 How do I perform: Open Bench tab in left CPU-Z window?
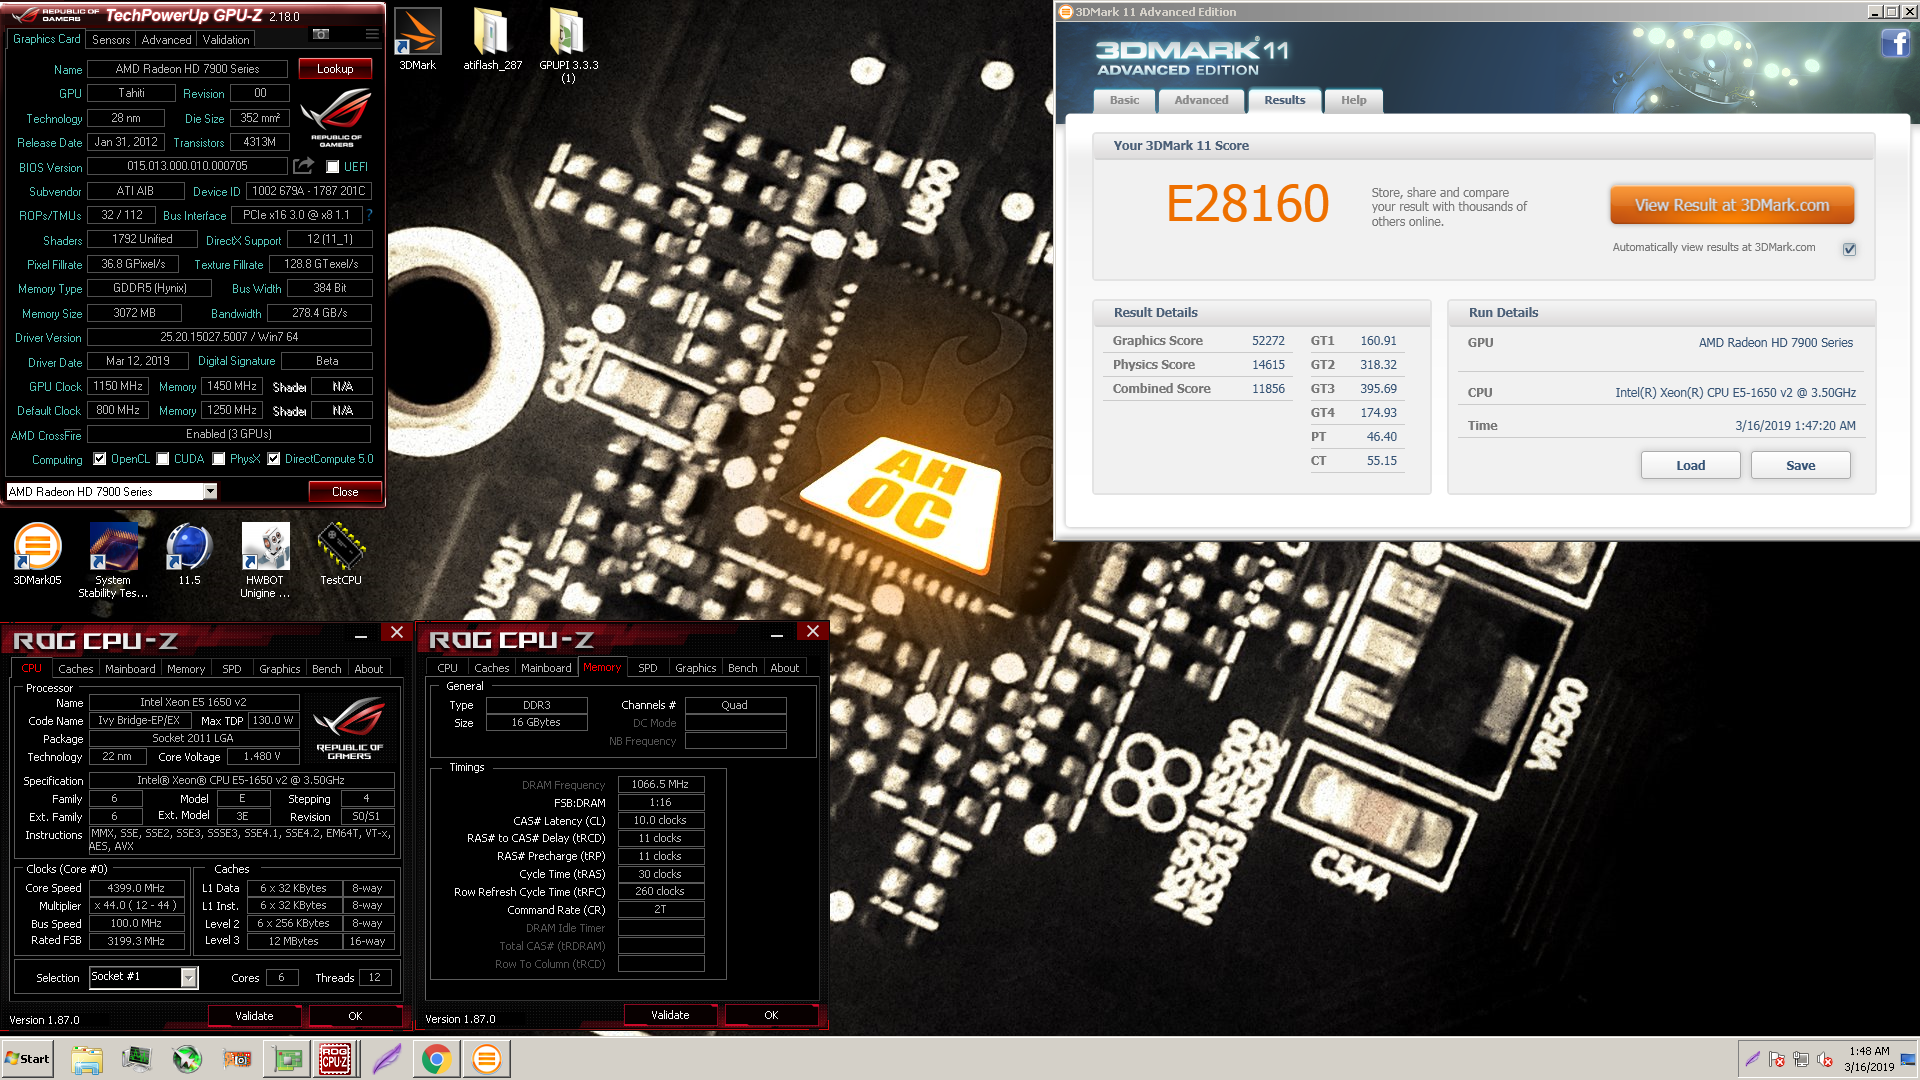(x=326, y=669)
